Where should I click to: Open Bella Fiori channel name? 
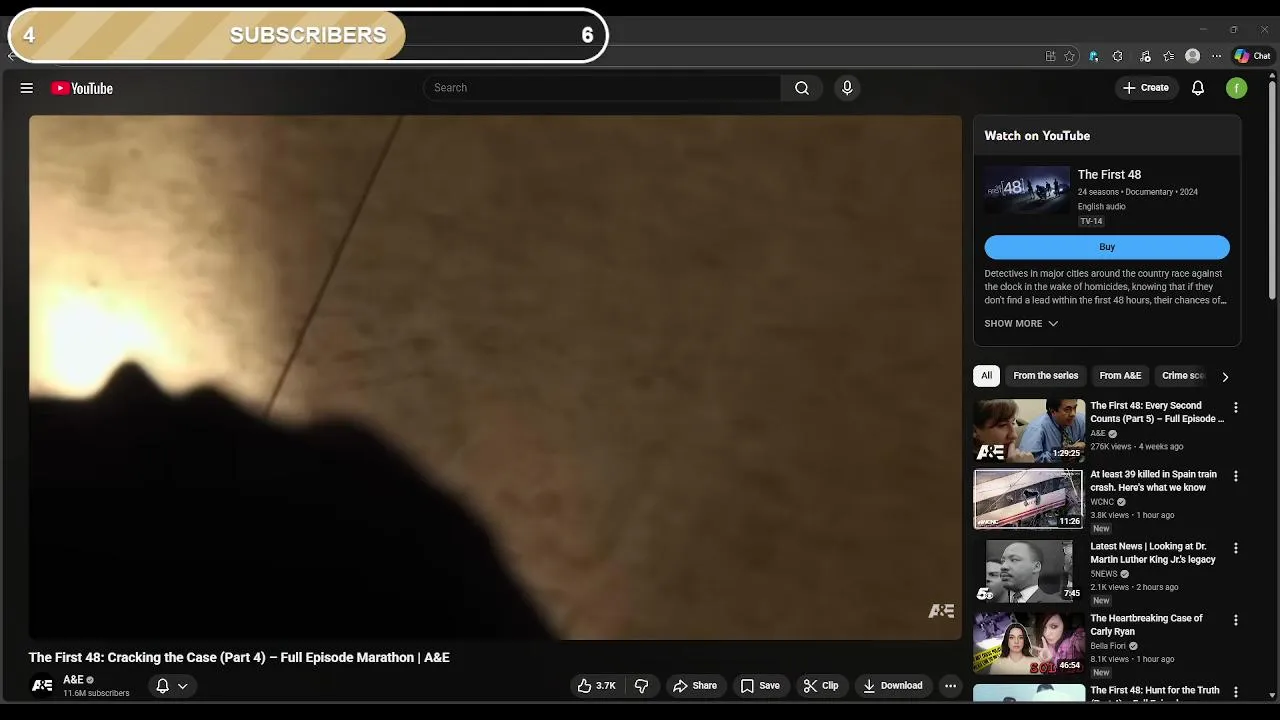1108,646
